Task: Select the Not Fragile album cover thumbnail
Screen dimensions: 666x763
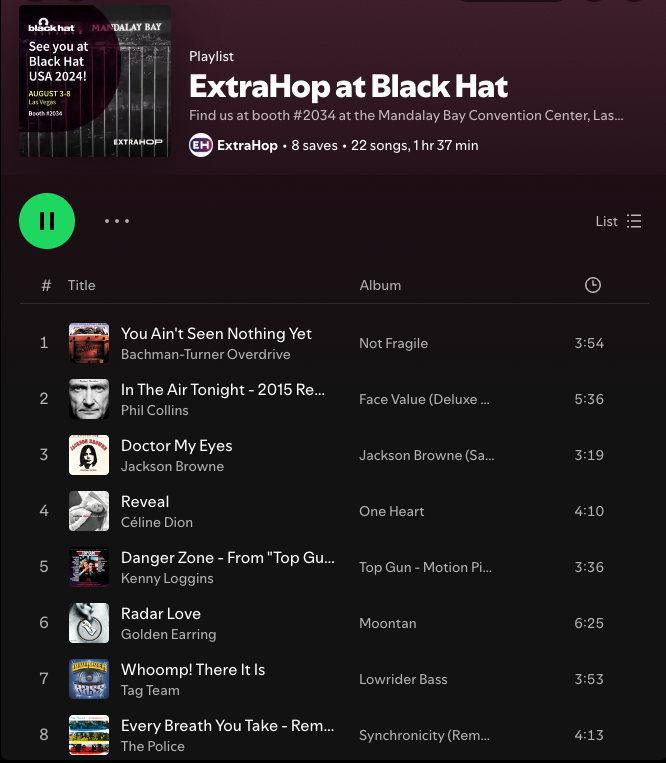Action: (x=89, y=343)
